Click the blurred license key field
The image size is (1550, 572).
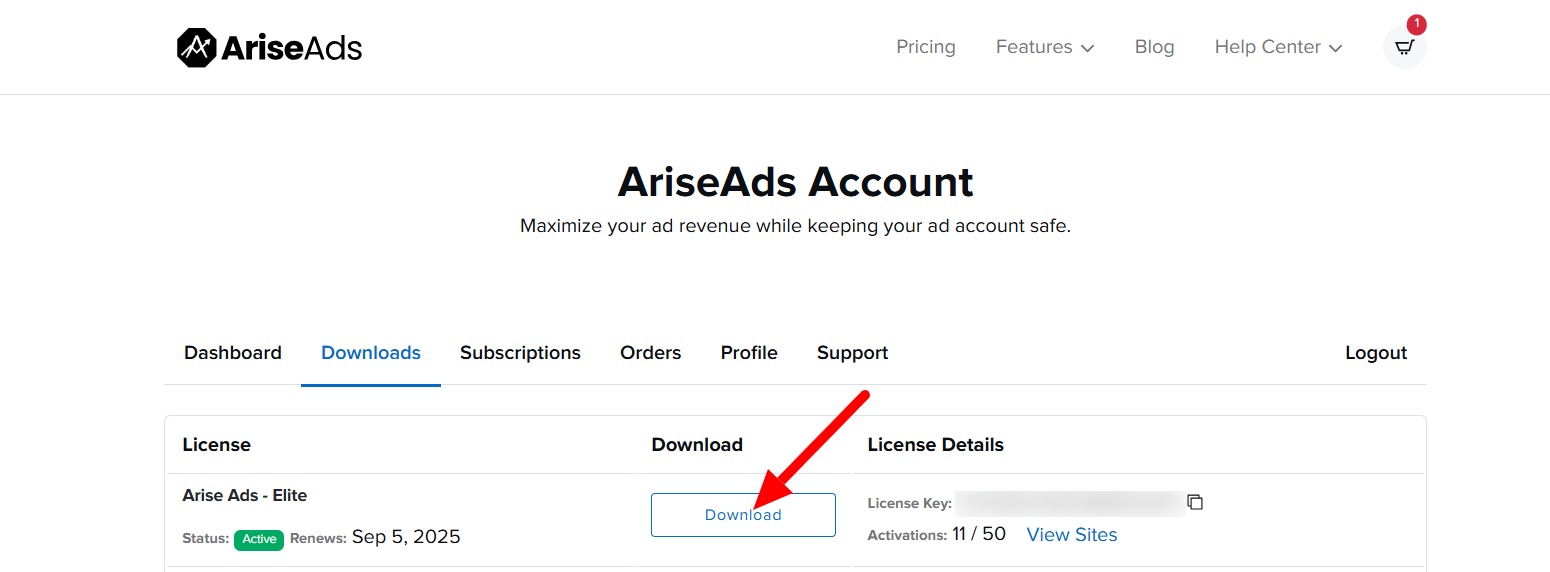[x=1068, y=503]
